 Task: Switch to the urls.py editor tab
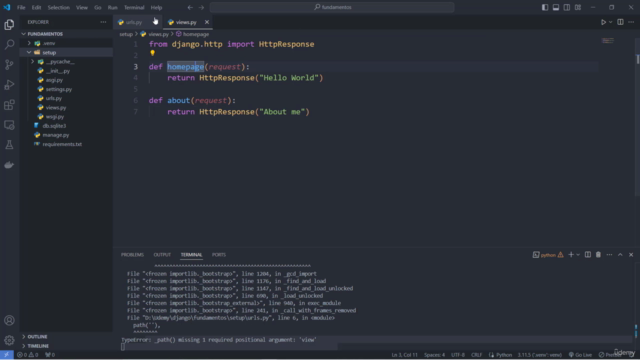pos(133,22)
